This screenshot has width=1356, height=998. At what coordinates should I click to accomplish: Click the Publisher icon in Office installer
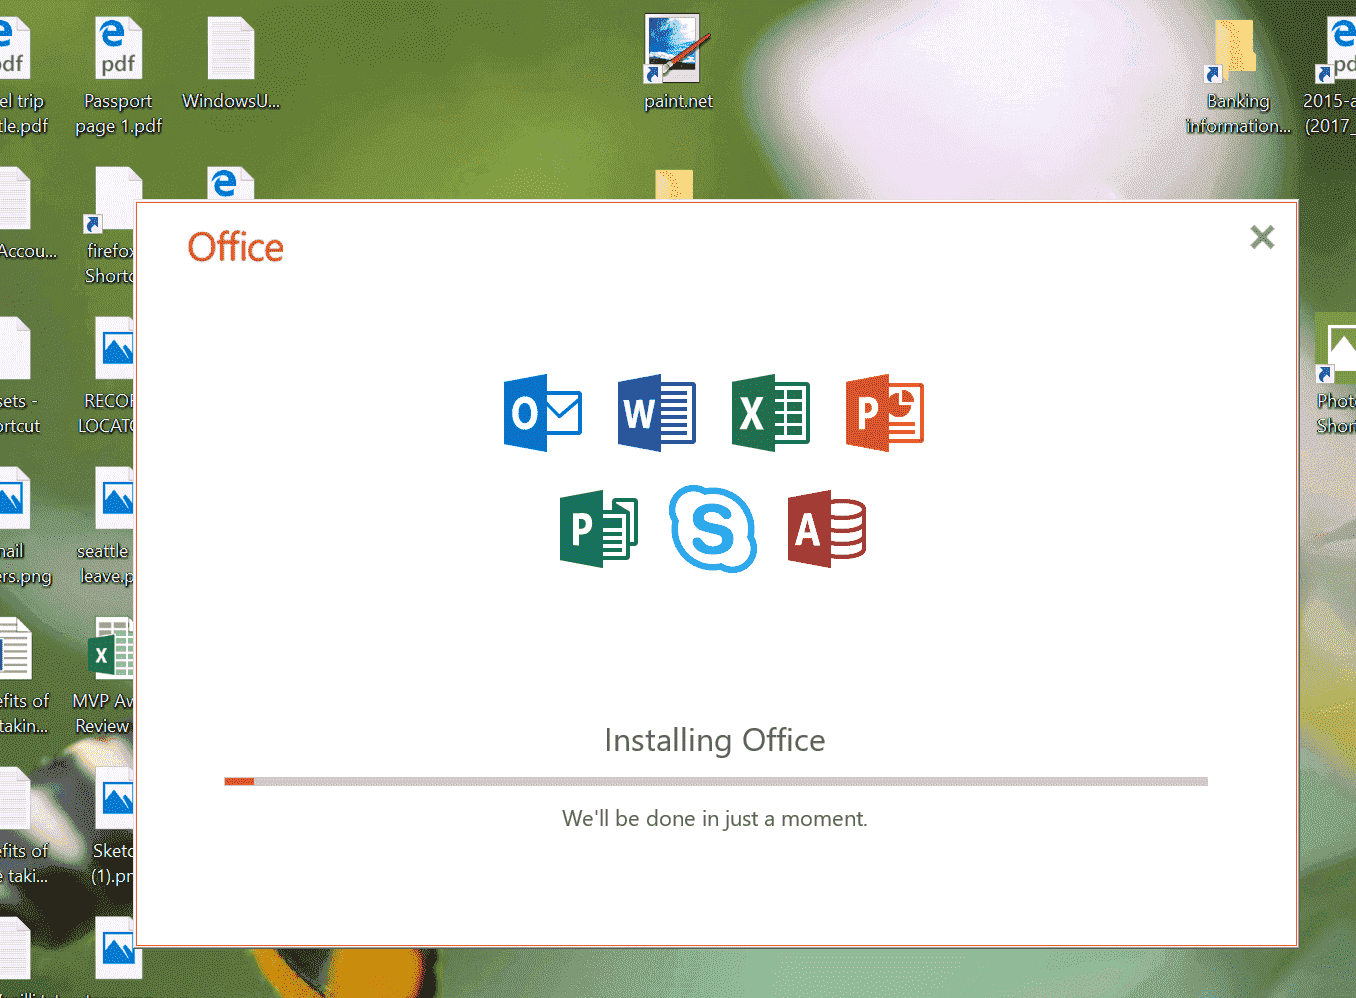pyautogui.click(x=599, y=529)
